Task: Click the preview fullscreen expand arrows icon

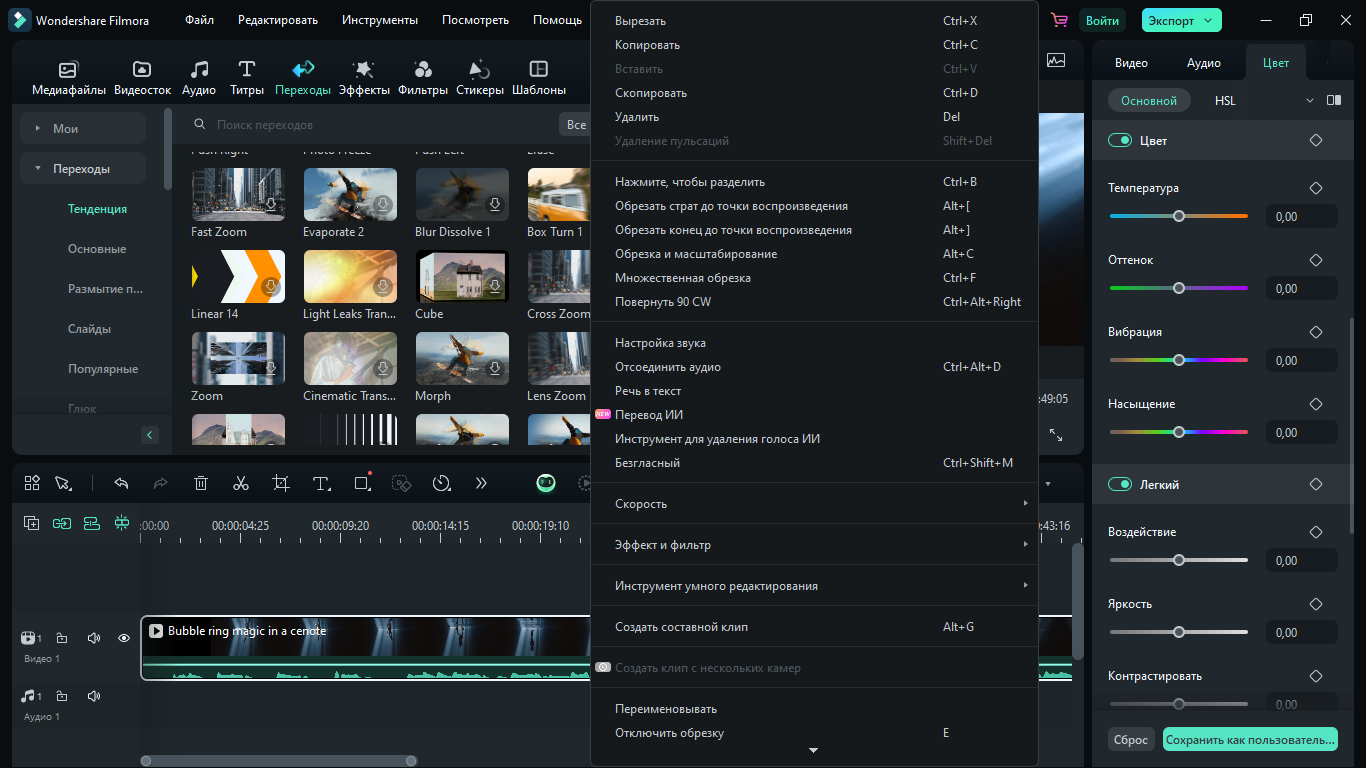Action: tap(1056, 435)
